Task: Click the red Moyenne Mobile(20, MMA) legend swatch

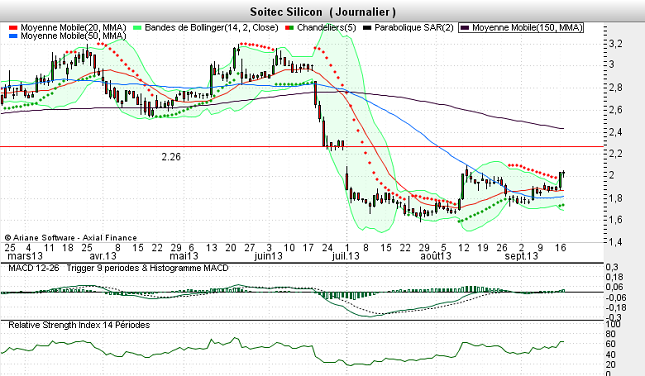Action: click(13, 28)
